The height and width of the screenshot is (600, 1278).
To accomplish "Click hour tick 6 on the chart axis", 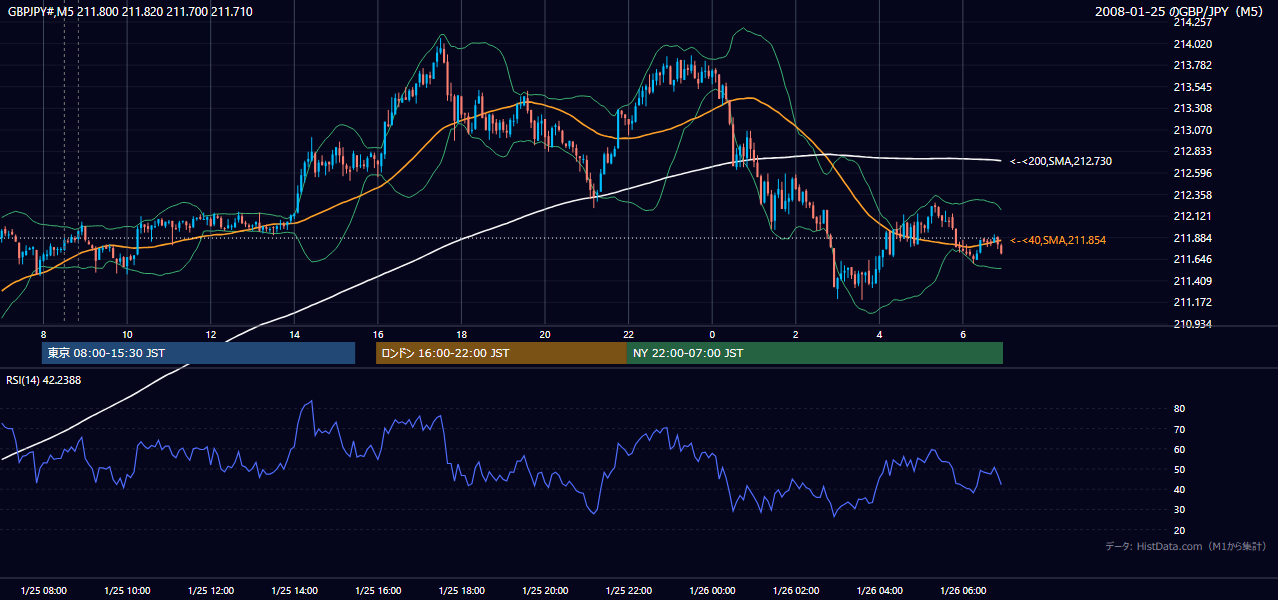I will point(963,334).
